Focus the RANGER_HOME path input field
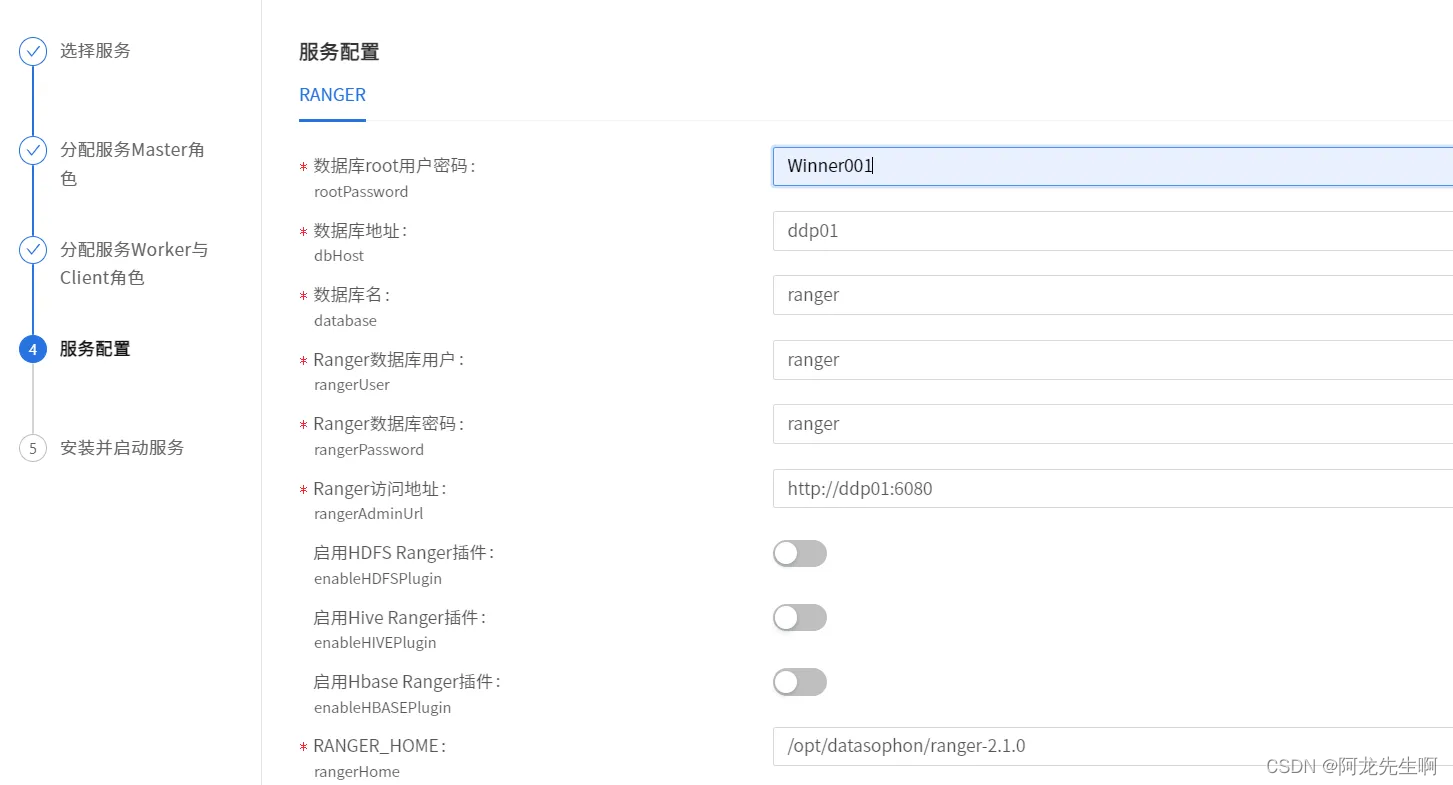 [x=1110, y=746]
